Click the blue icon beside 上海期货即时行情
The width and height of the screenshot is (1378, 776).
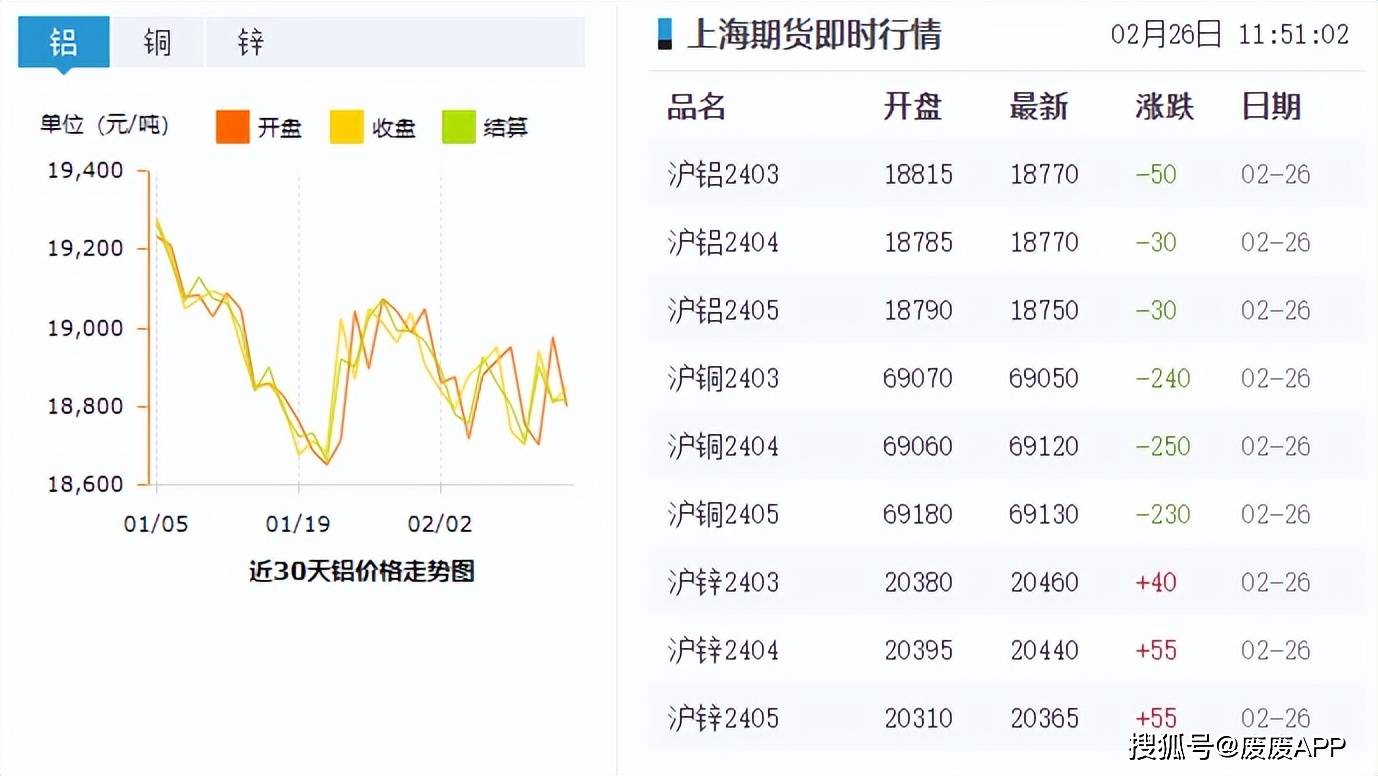[665, 34]
